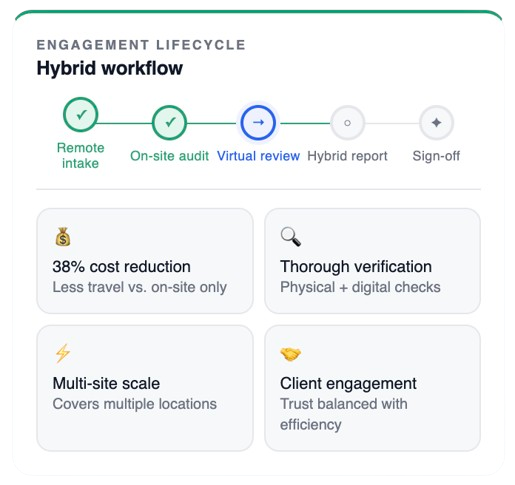Select the Virtual review label
Viewport: 515px width, 485px height.
[258, 156]
